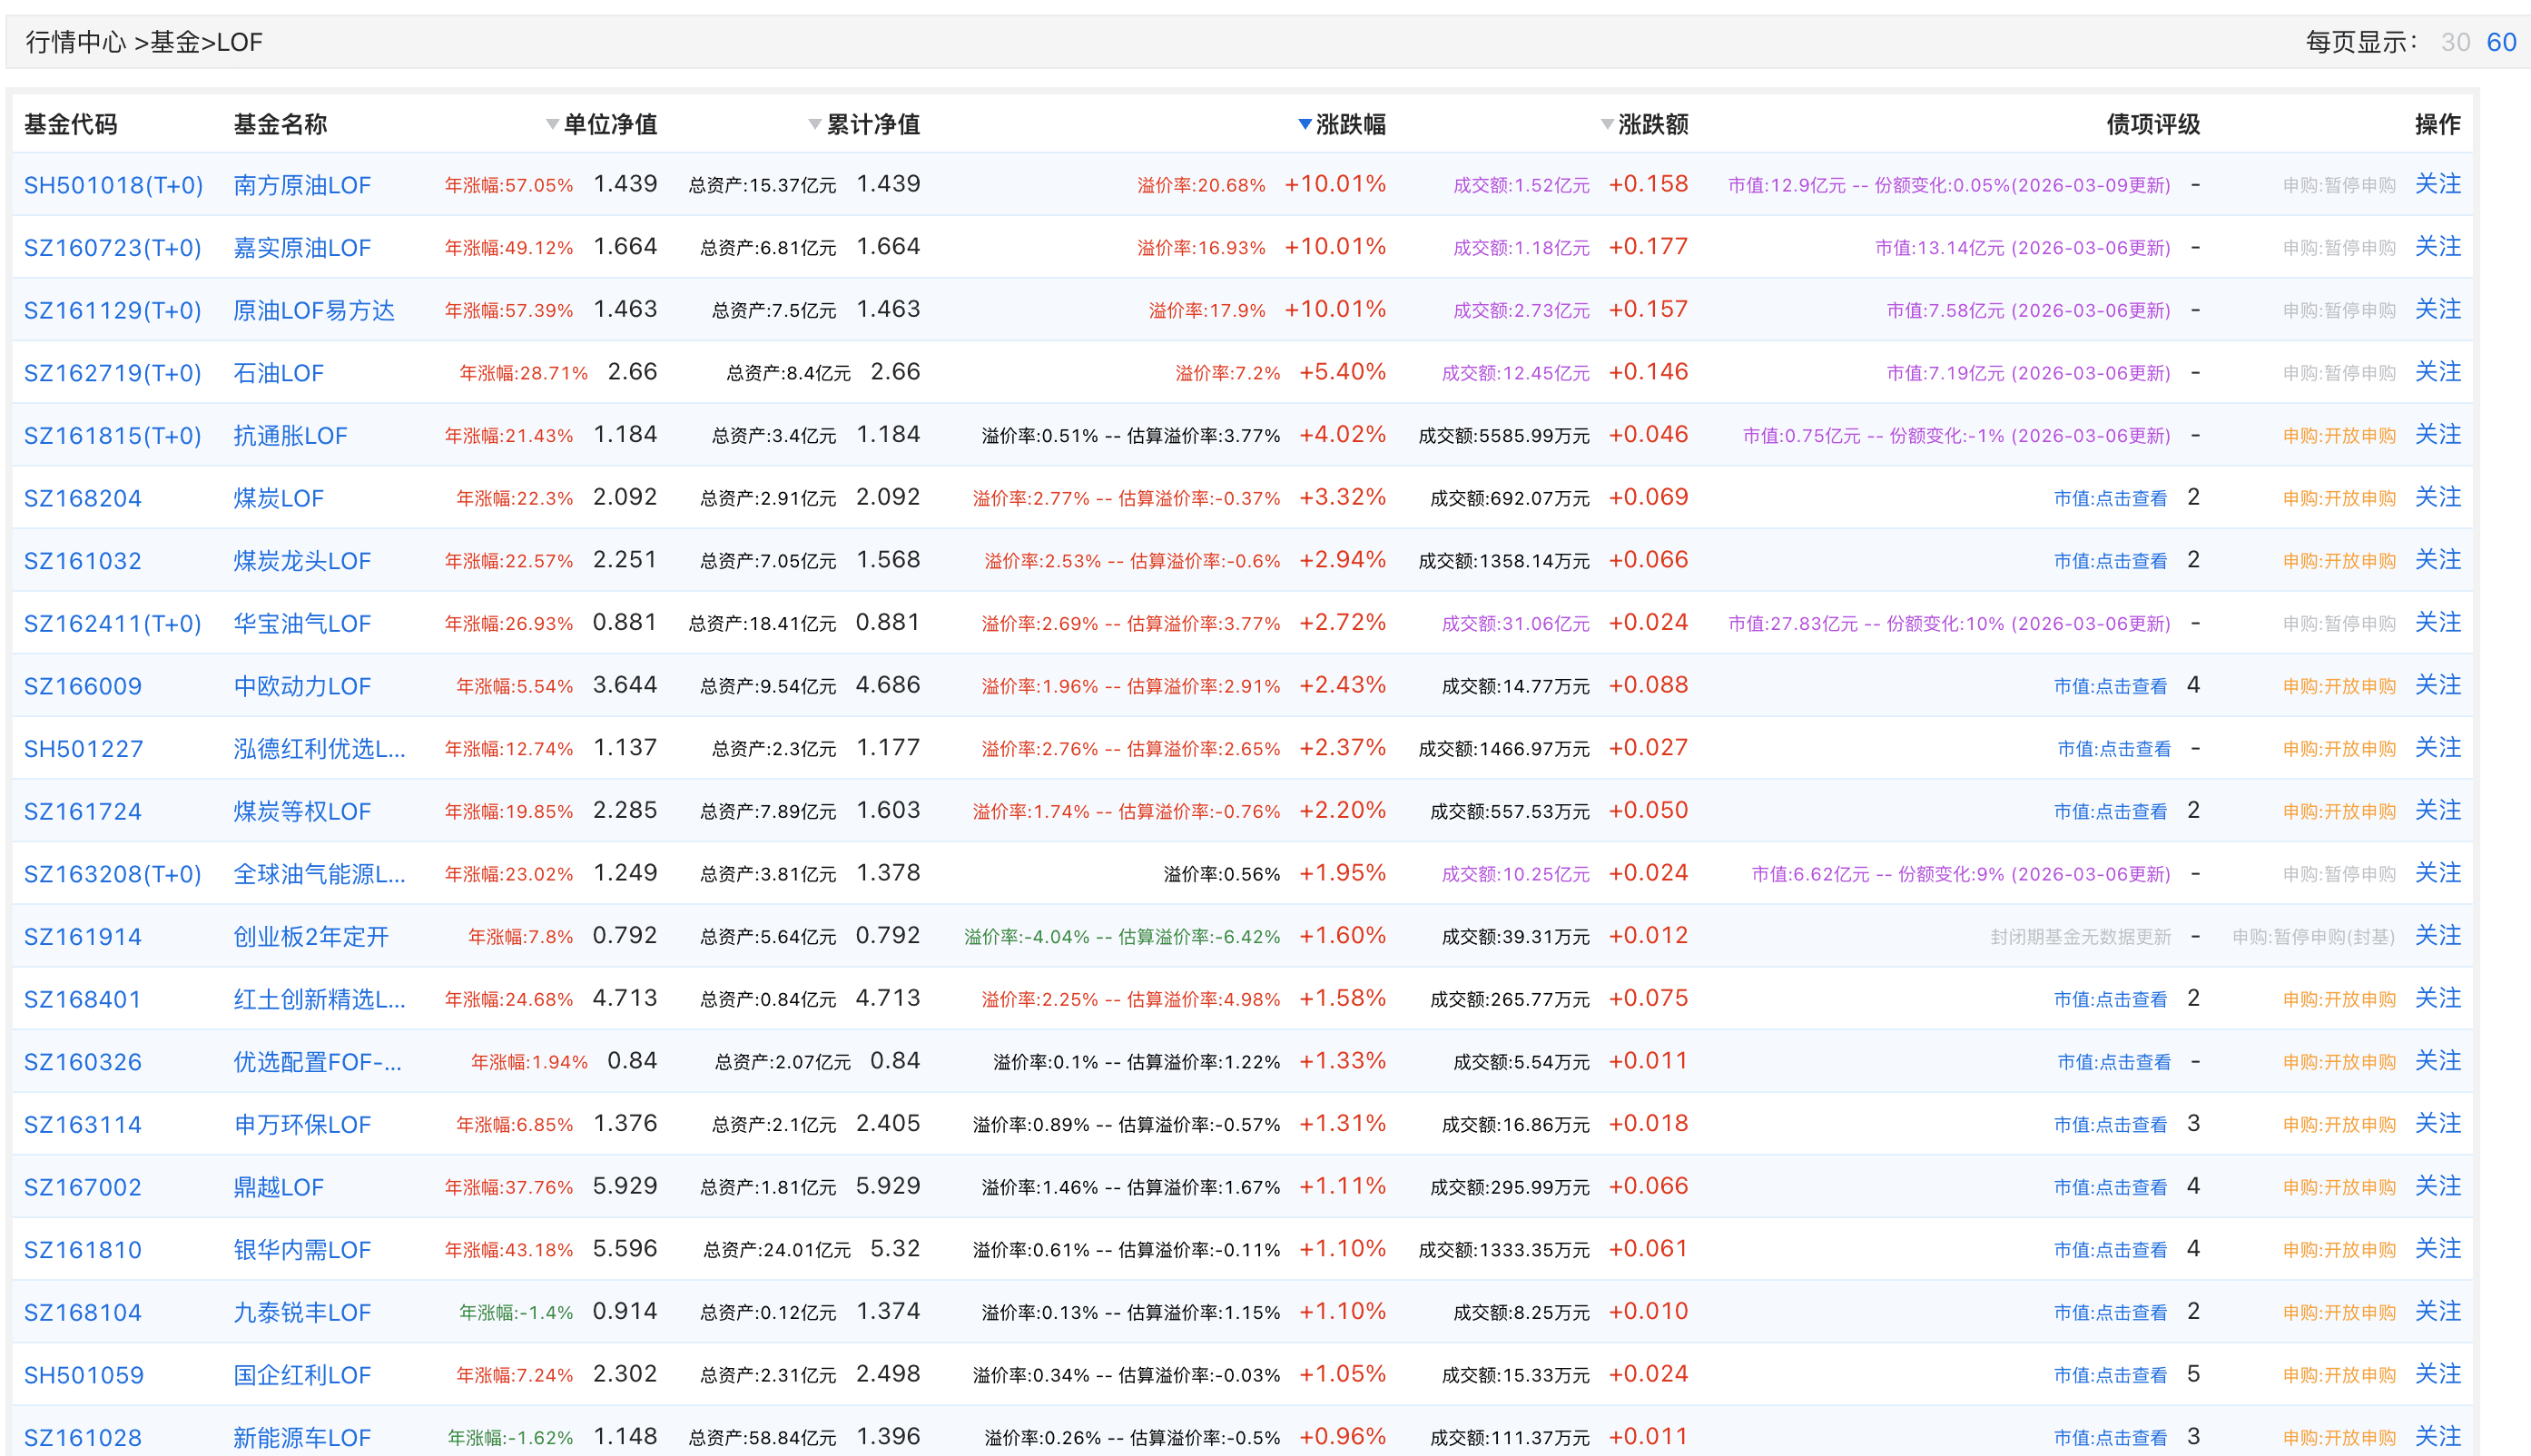Click 基金代码 column header
The height and width of the screenshot is (1456, 2531).
[x=70, y=125]
